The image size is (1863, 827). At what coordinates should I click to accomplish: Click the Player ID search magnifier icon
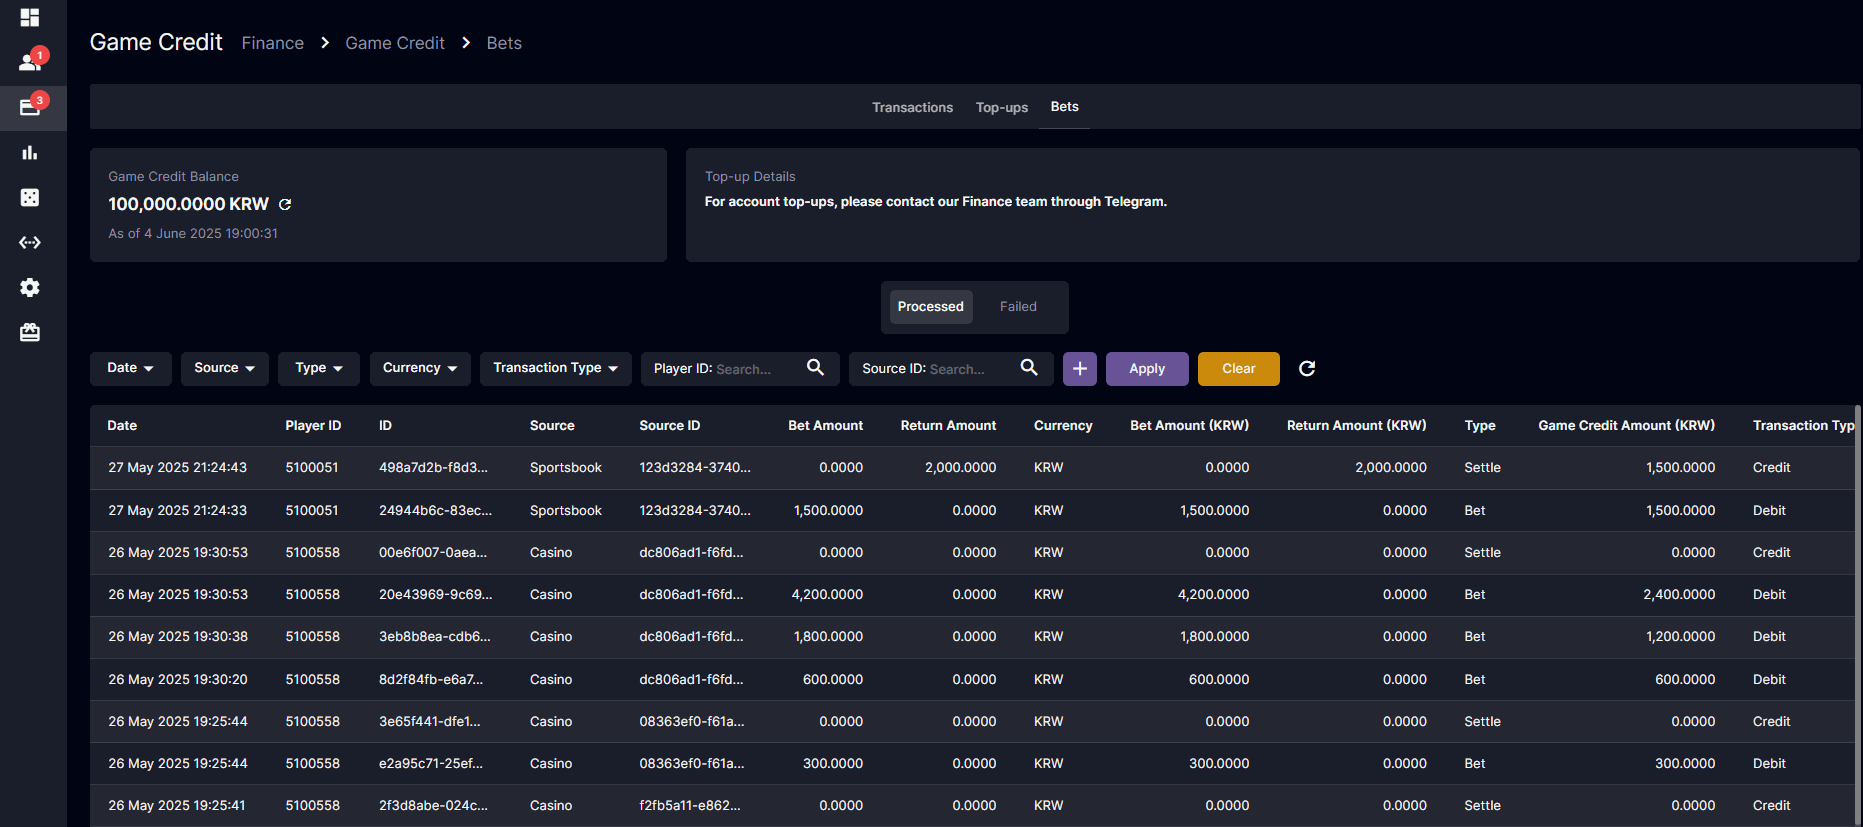coord(815,368)
